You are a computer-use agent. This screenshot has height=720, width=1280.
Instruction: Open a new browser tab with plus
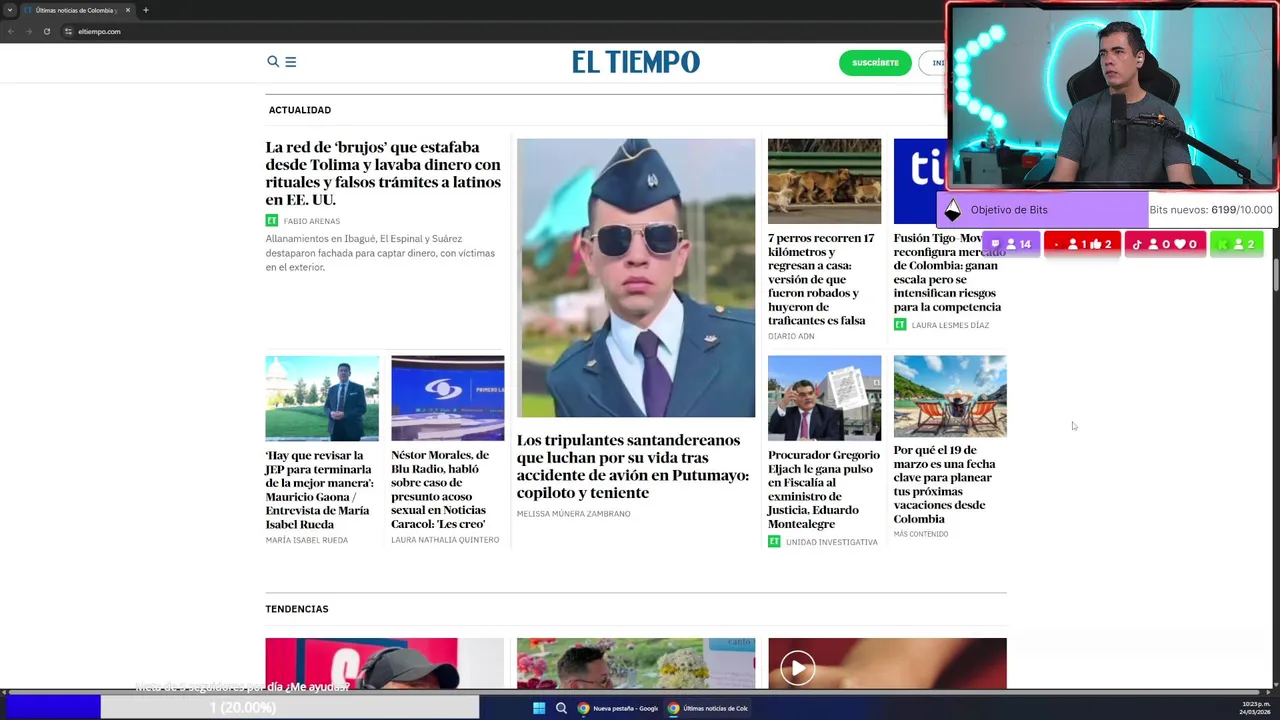point(145,10)
